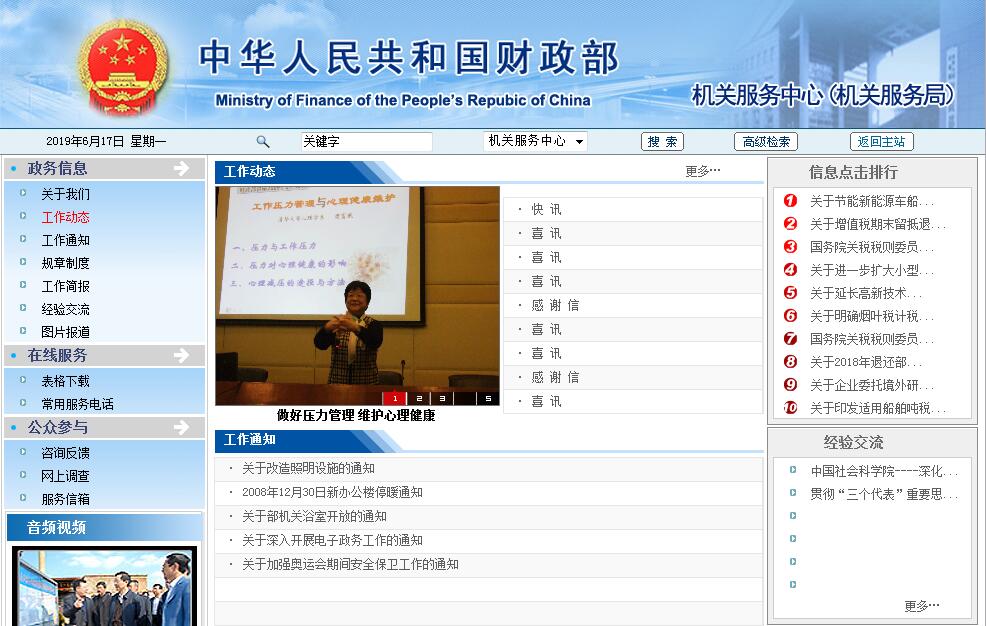Expand 更多 in 经验交流 panel
Screen dimensions: 986x626
921,605
